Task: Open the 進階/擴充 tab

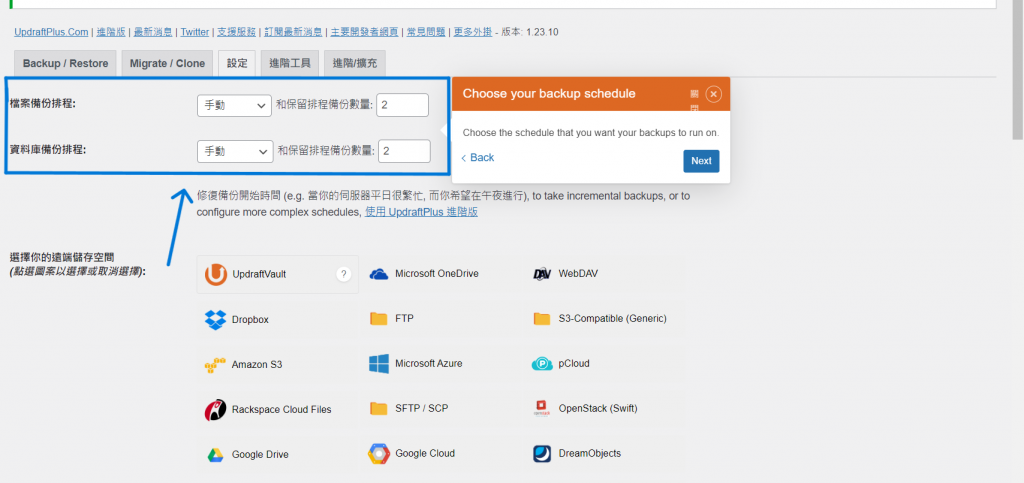Action: tap(355, 63)
